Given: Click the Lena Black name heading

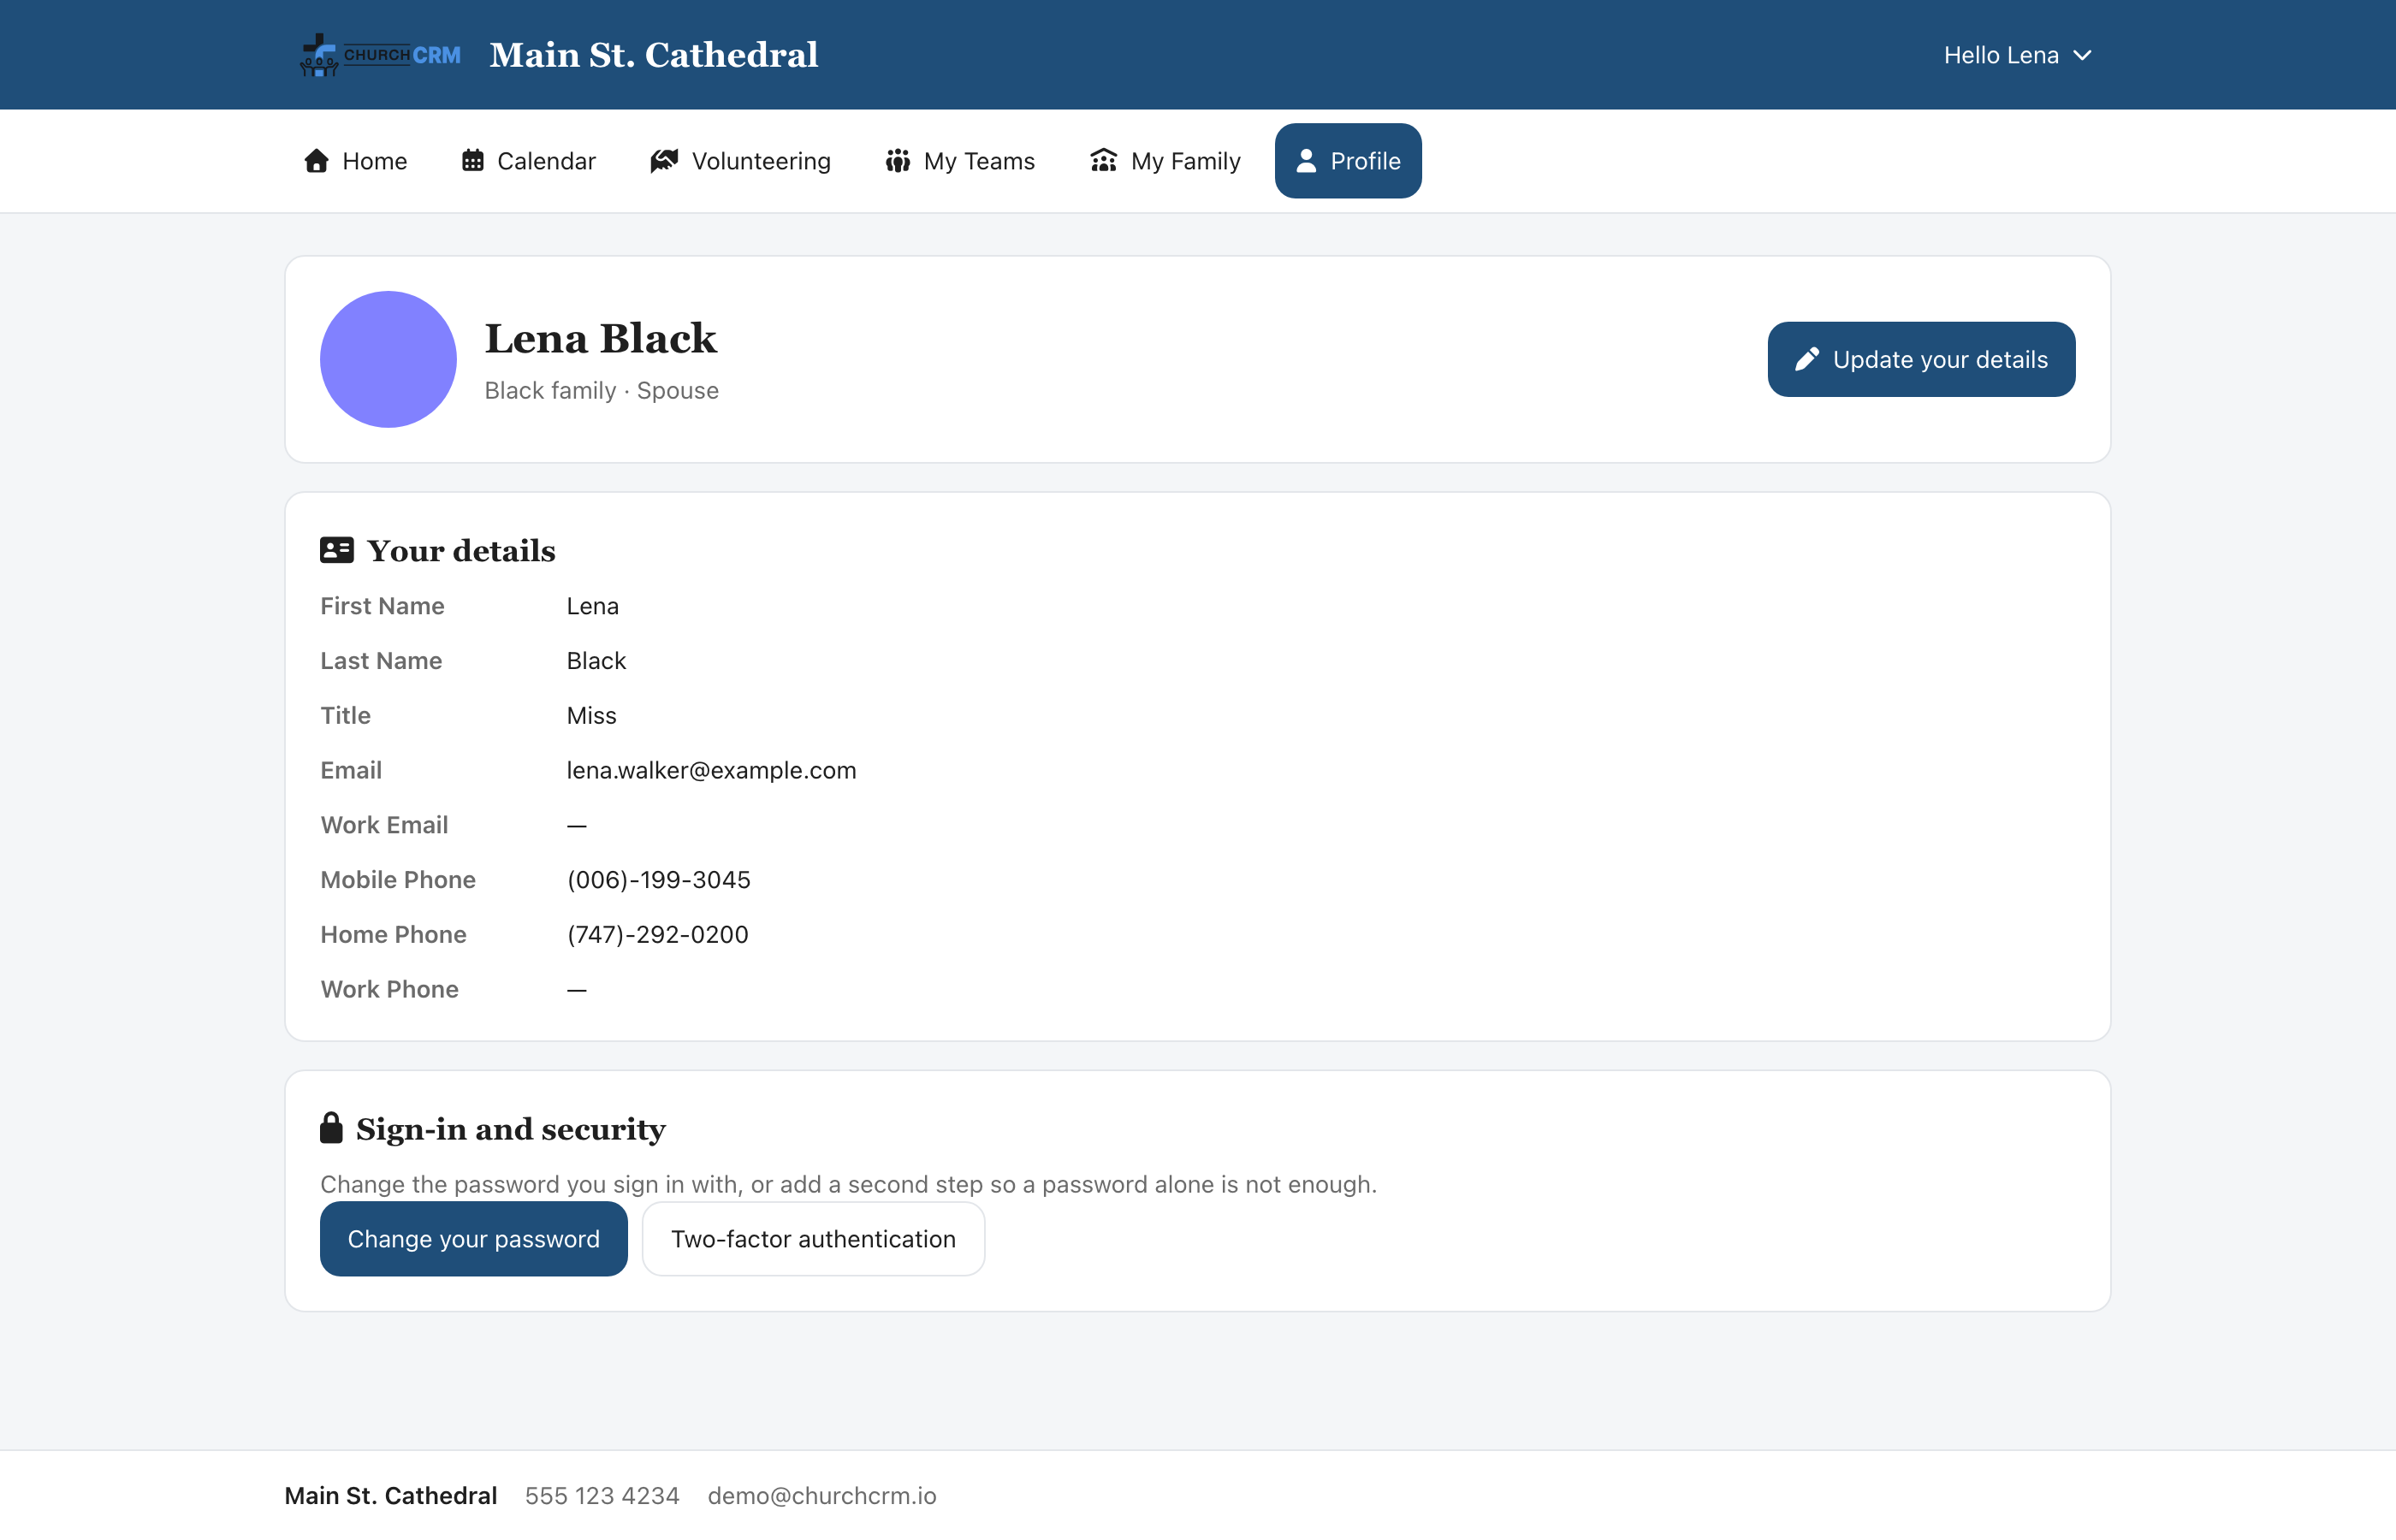Looking at the screenshot, I should click(x=601, y=338).
